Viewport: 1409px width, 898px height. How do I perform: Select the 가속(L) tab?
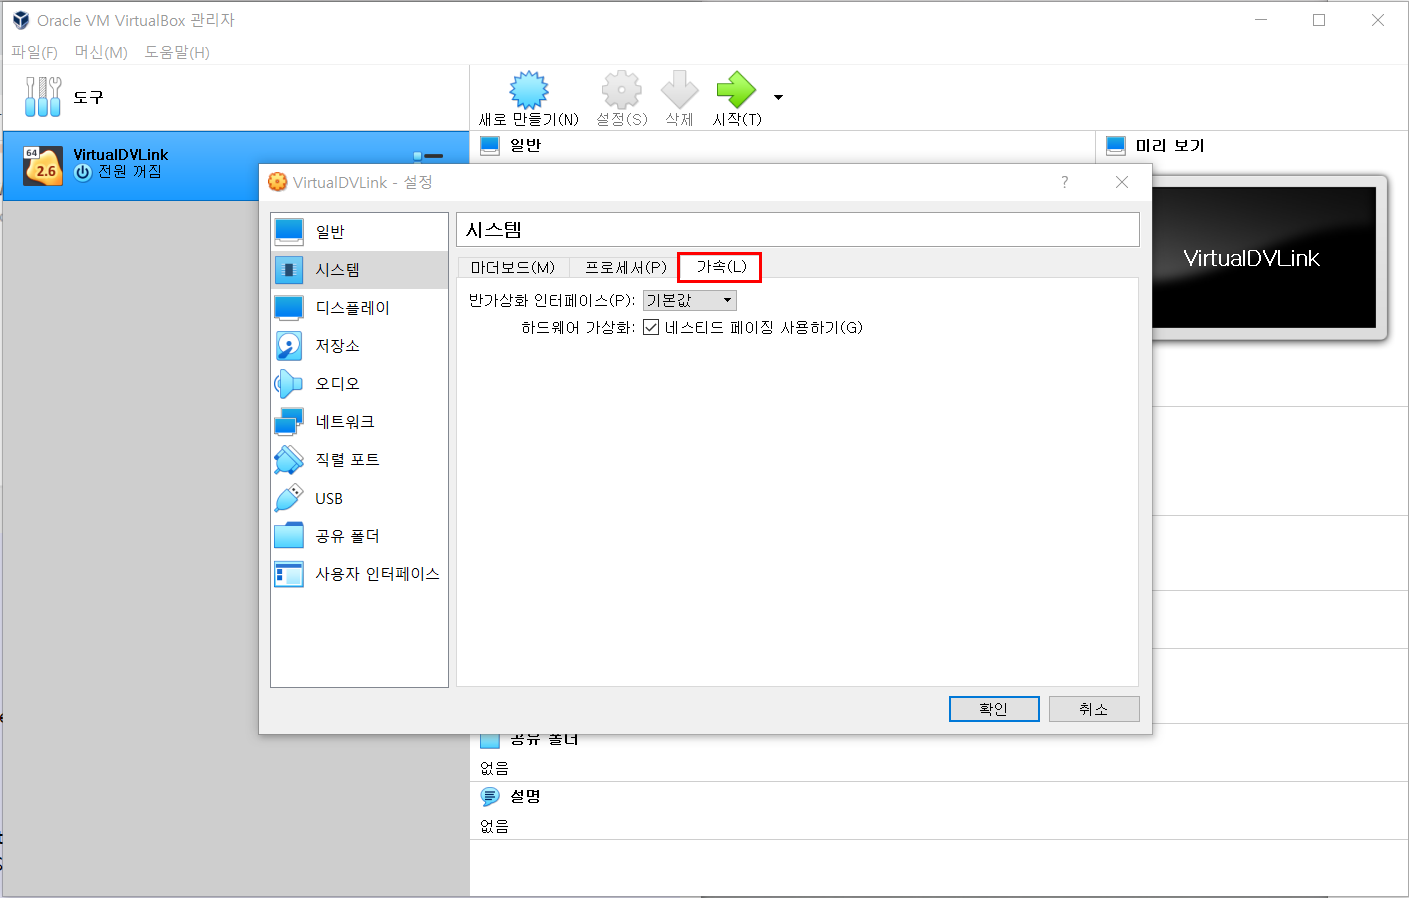coord(721,267)
